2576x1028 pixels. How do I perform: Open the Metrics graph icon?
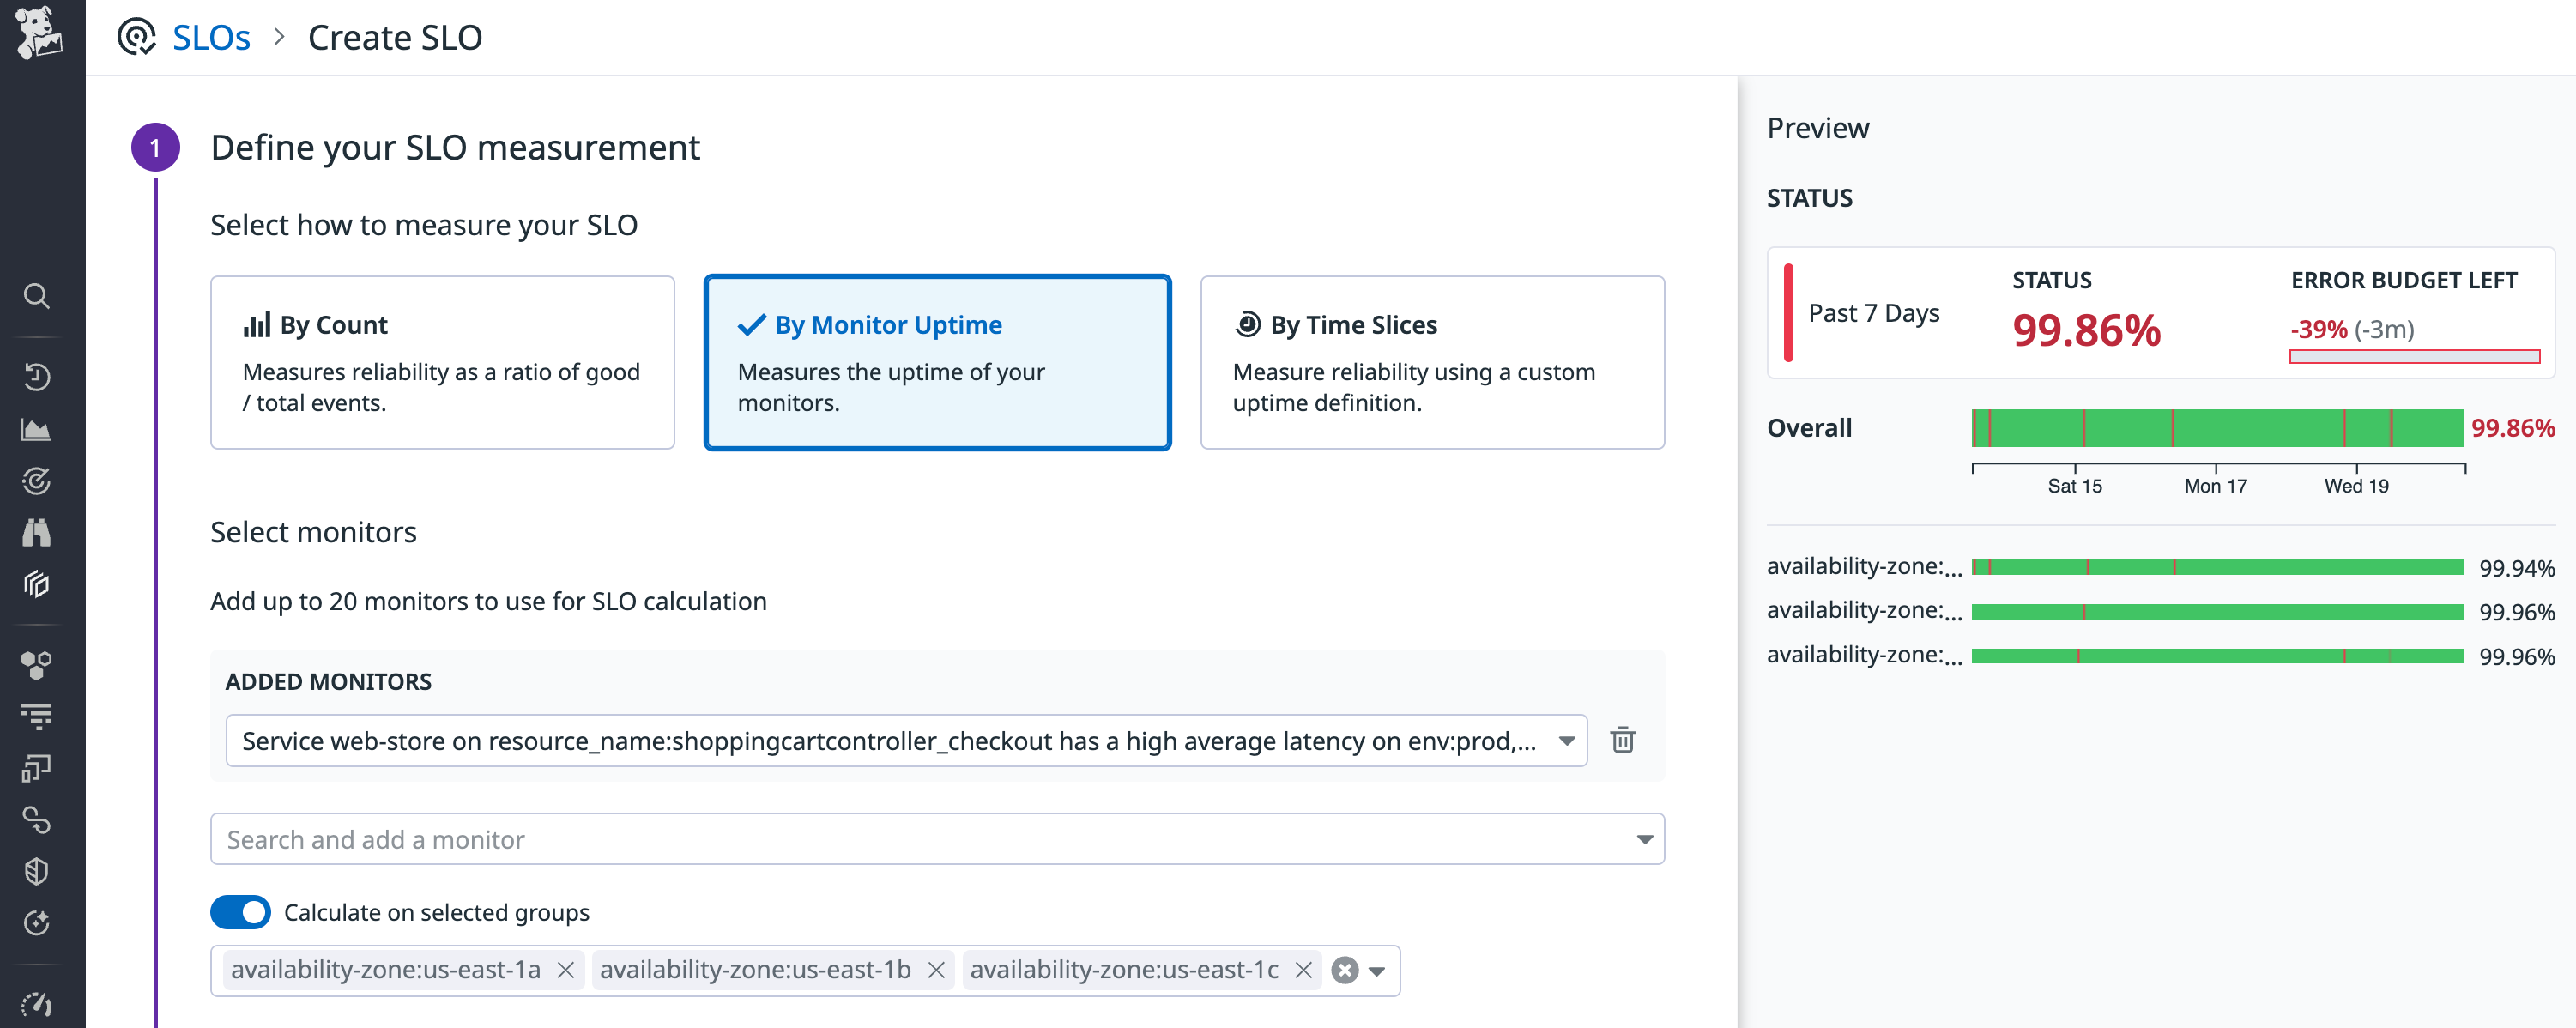[38, 429]
